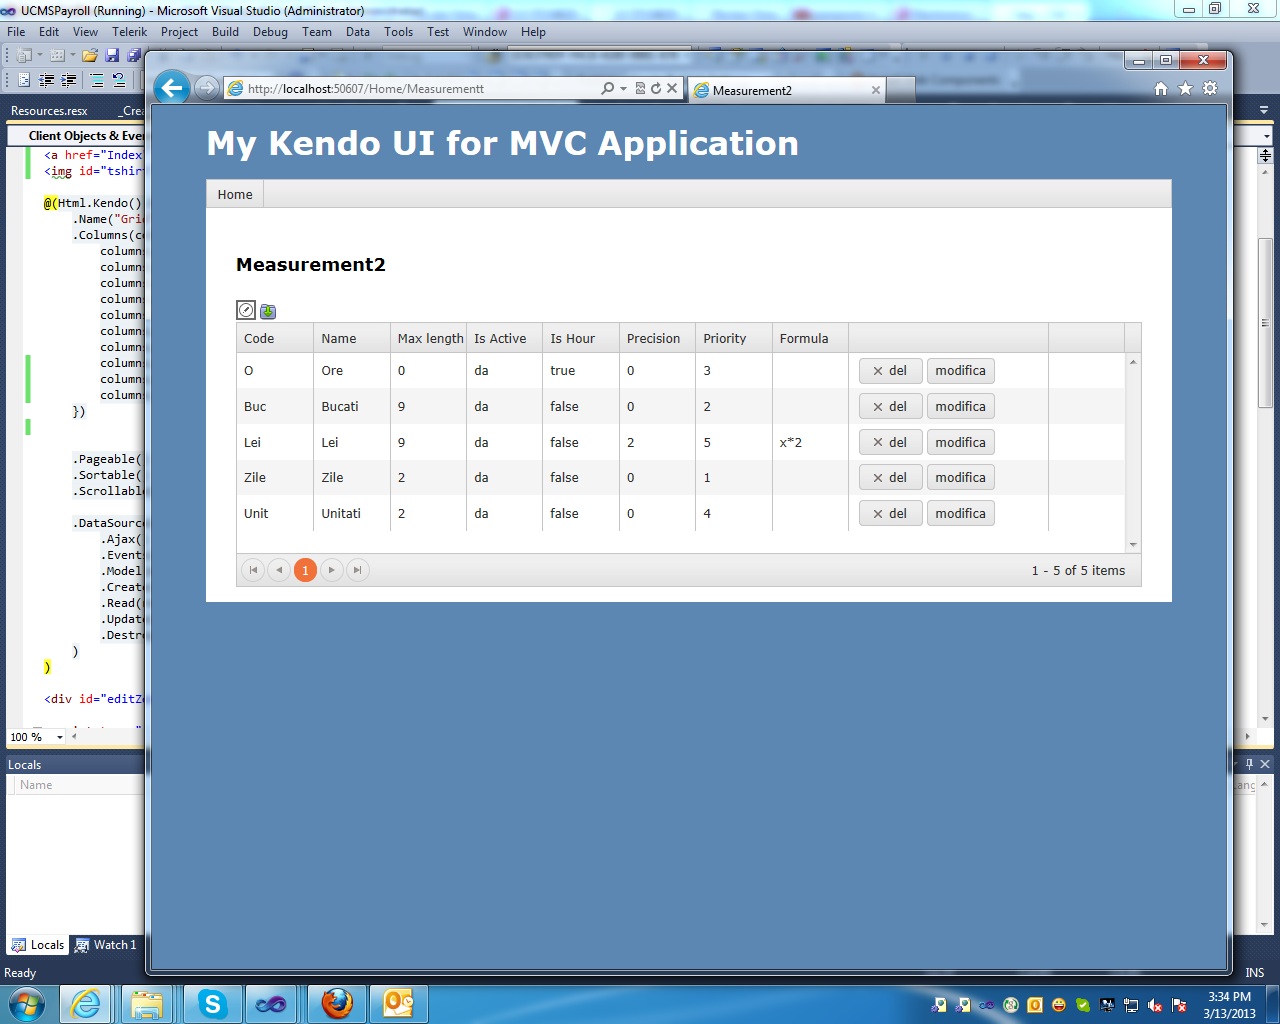Delete the Bucati row with del

(x=890, y=407)
